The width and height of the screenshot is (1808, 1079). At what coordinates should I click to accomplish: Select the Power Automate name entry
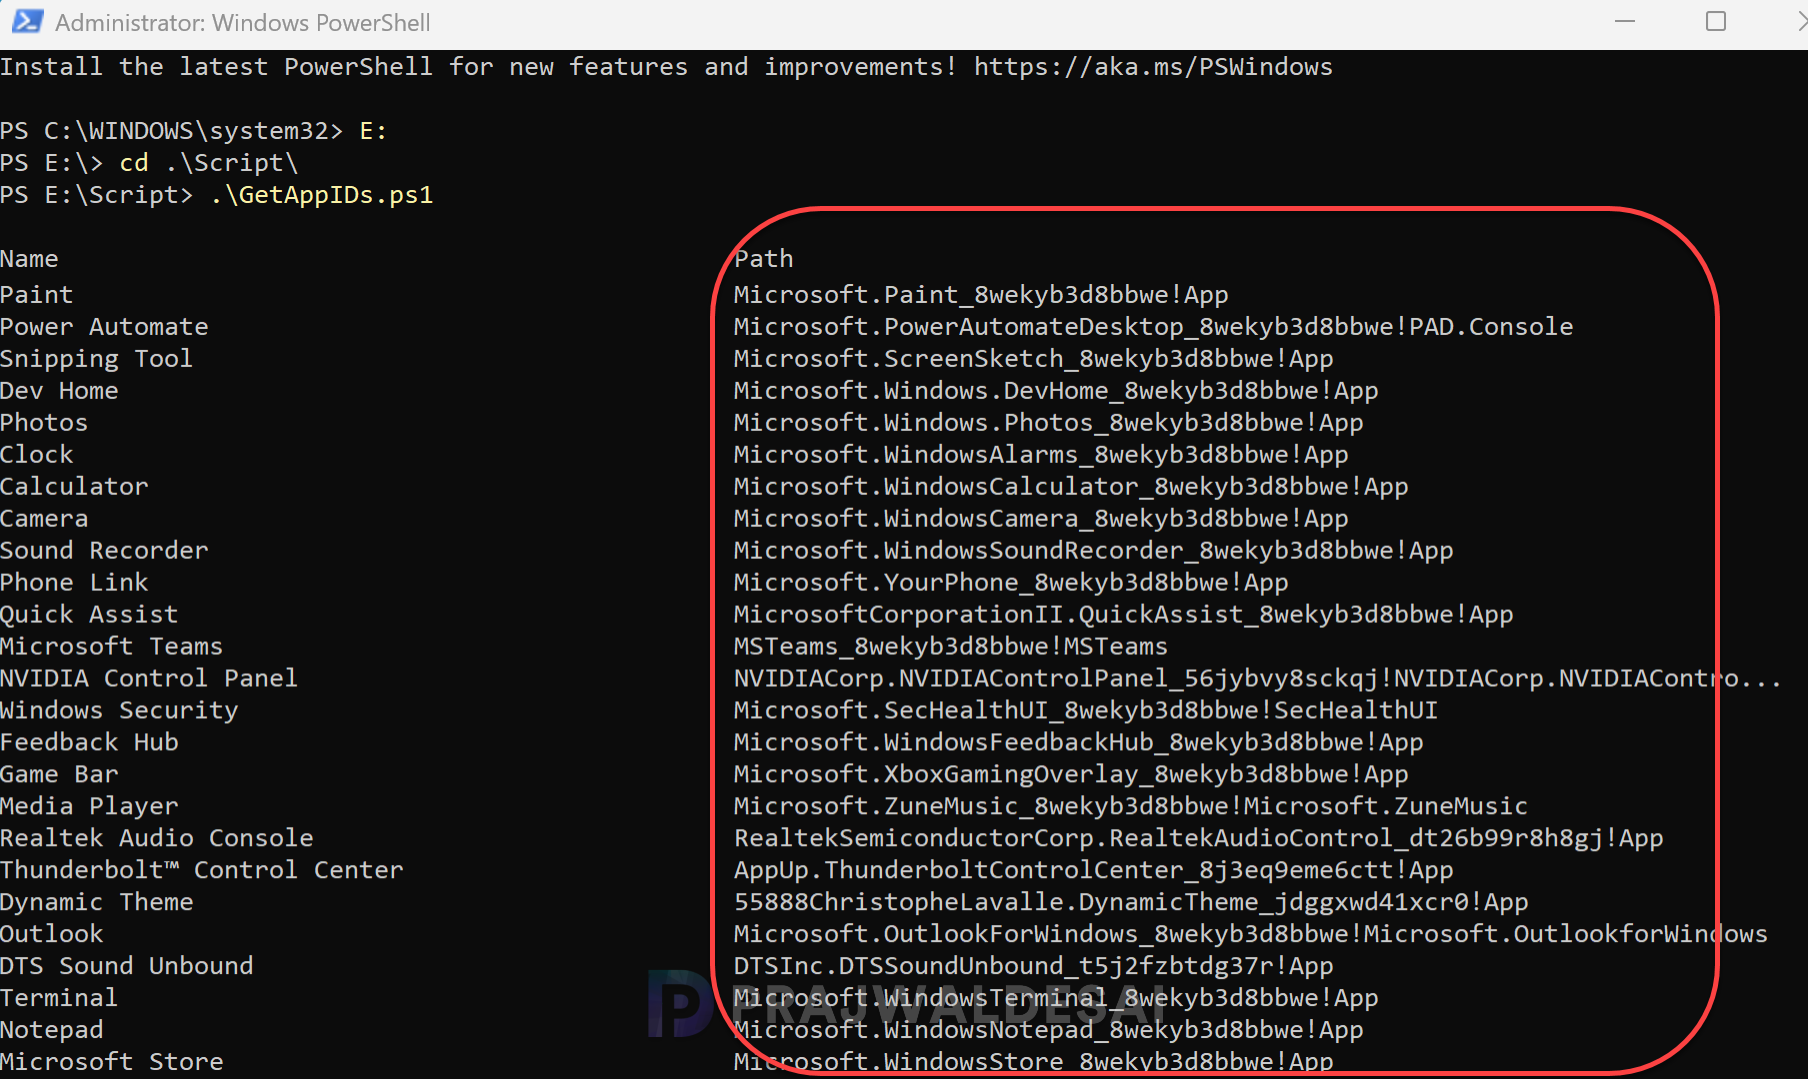(x=104, y=327)
